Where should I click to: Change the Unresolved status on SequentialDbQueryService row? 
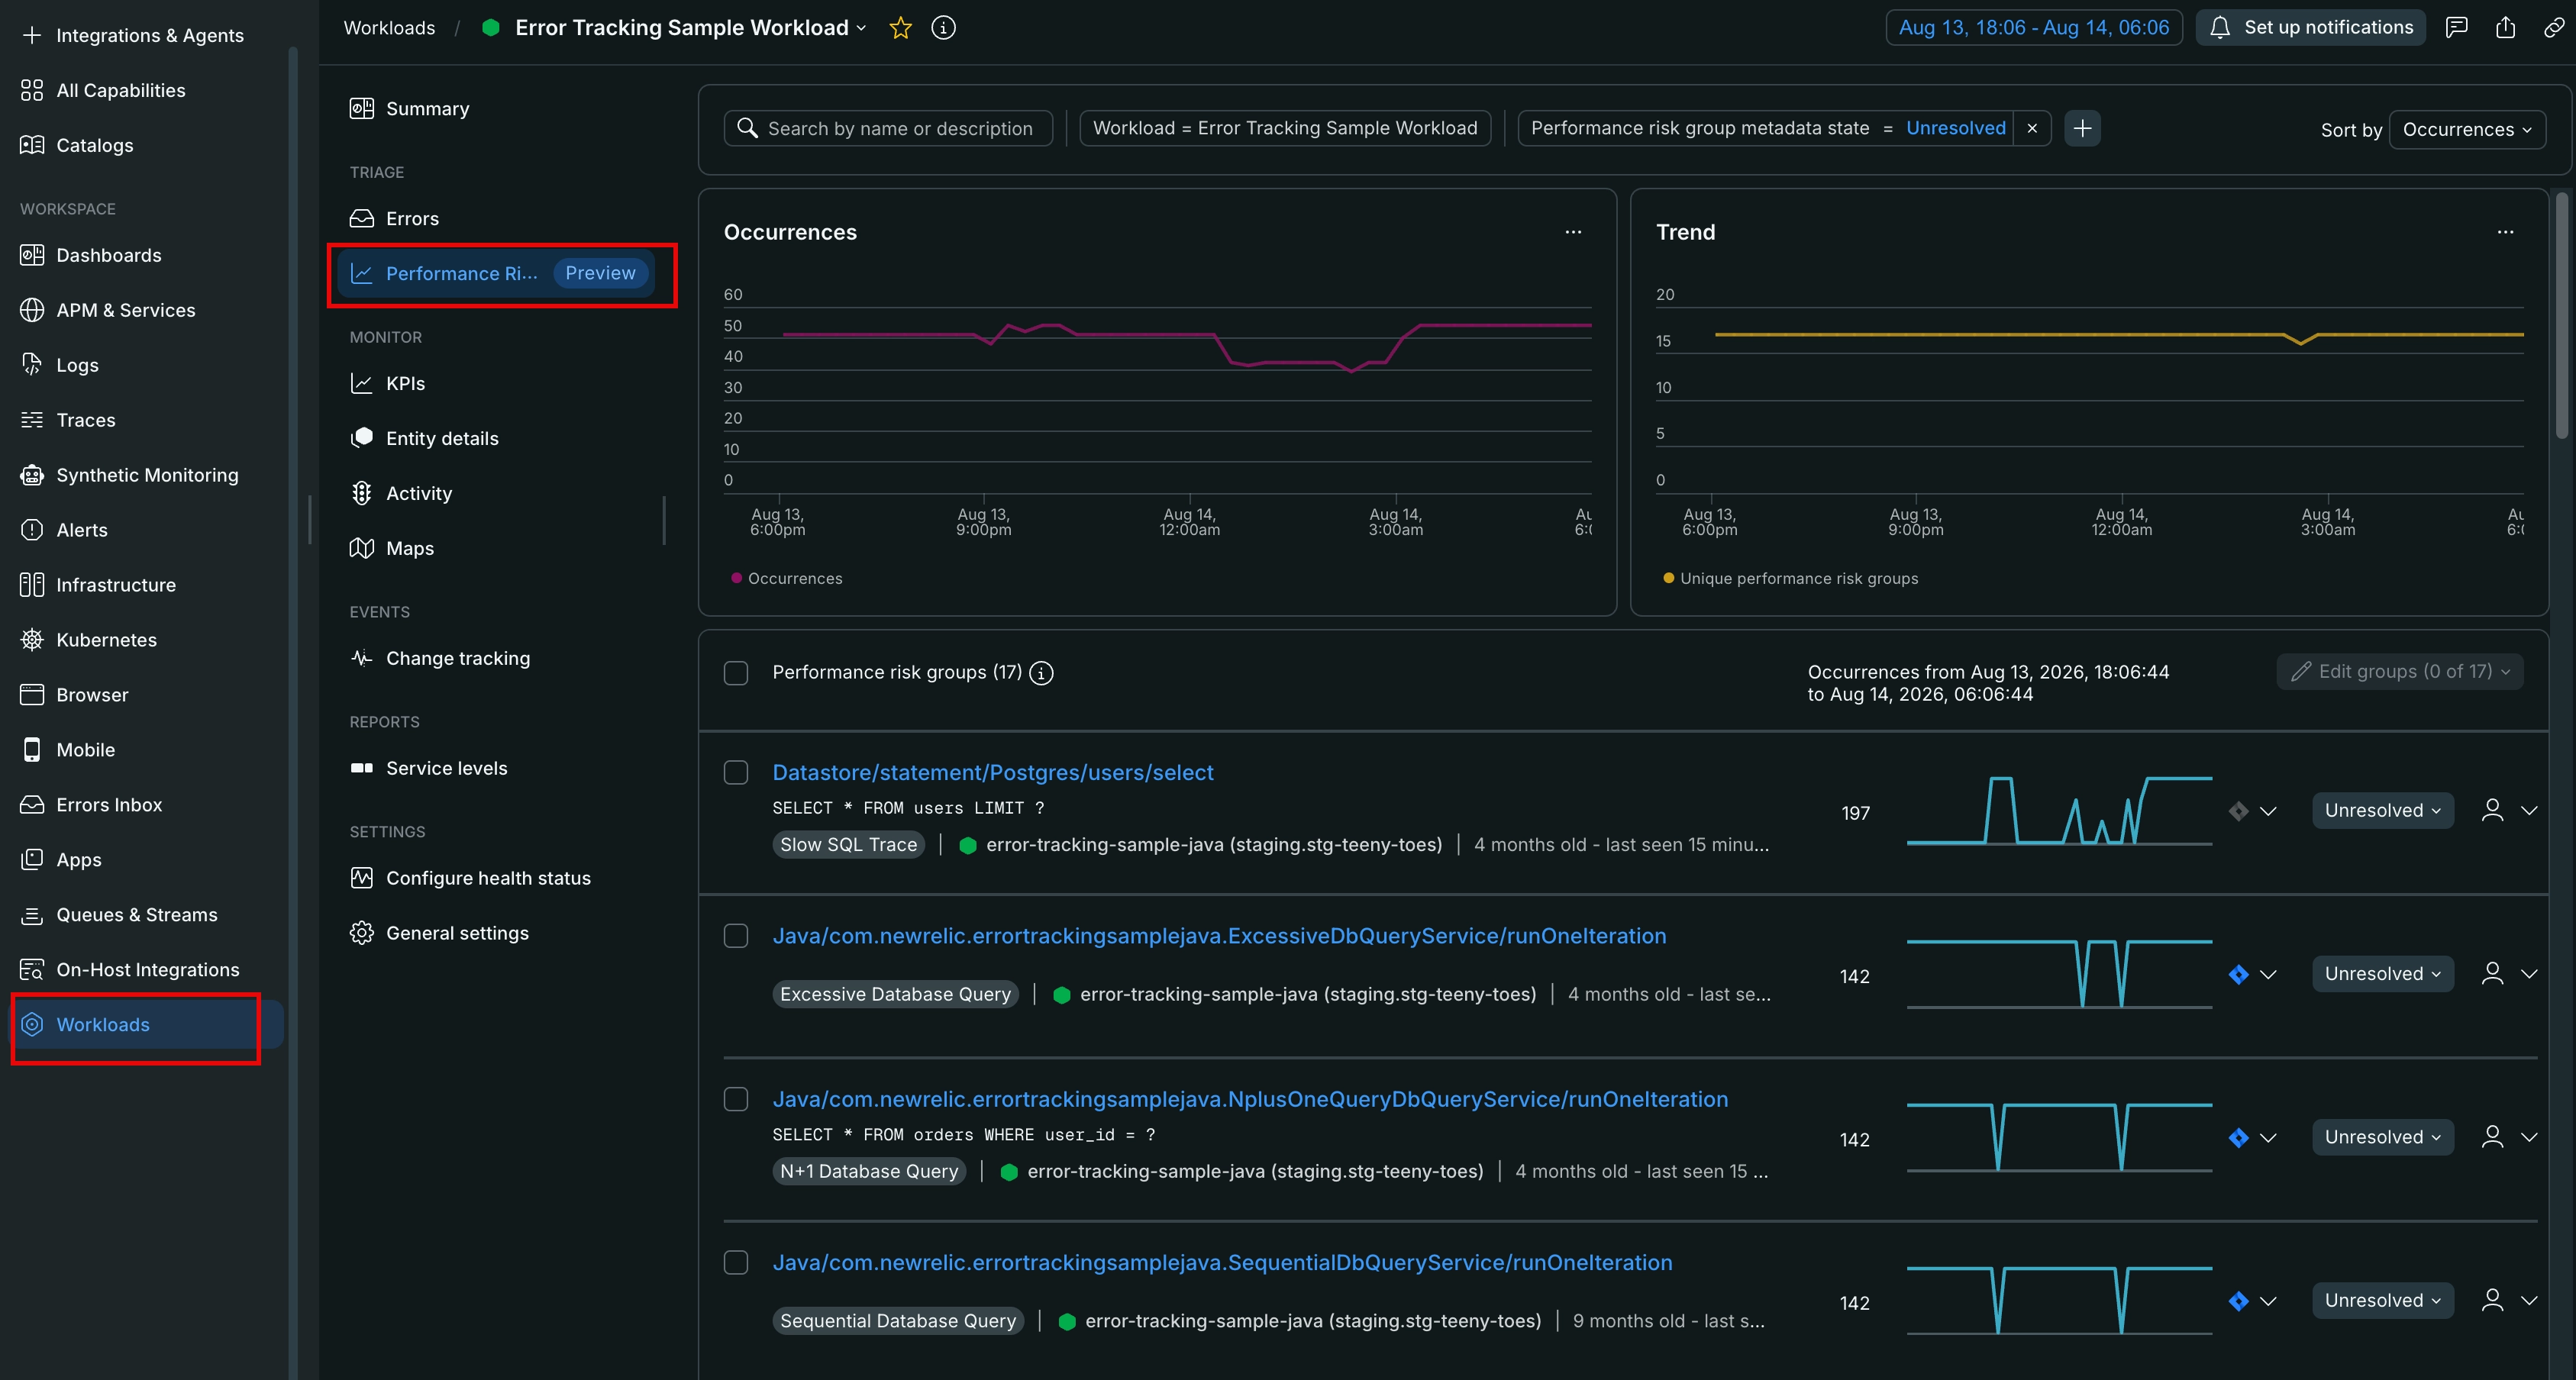coord(2382,1300)
